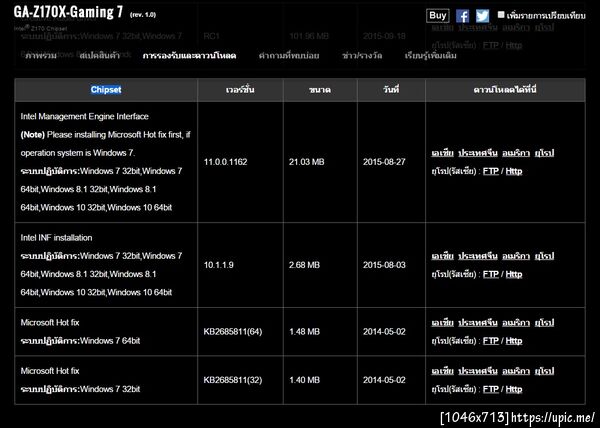Screen dimensions: 600x428
Task: Switch to the Overview tab (ภาพรวม)
Action: pyautogui.click(x=41, y=55)
